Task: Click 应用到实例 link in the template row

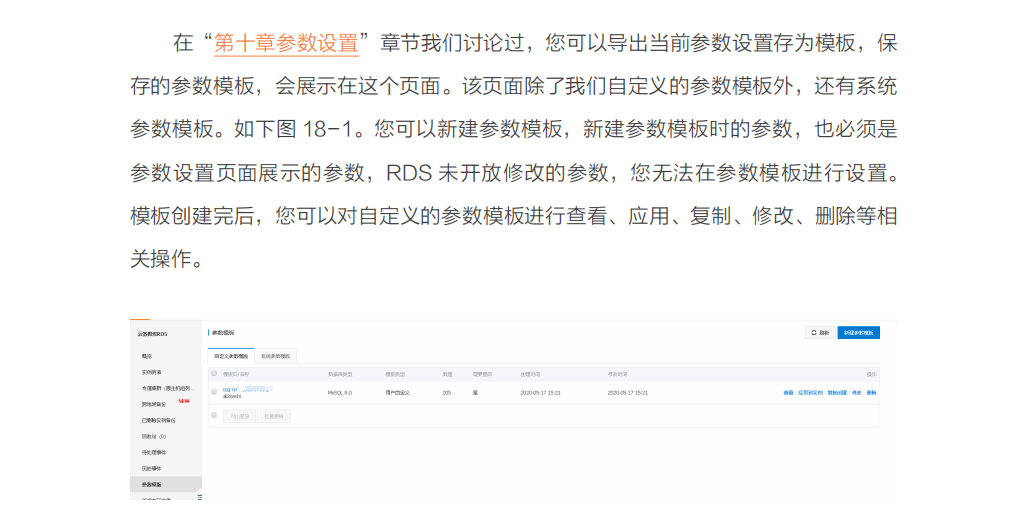Action: [x=810, y=393]
